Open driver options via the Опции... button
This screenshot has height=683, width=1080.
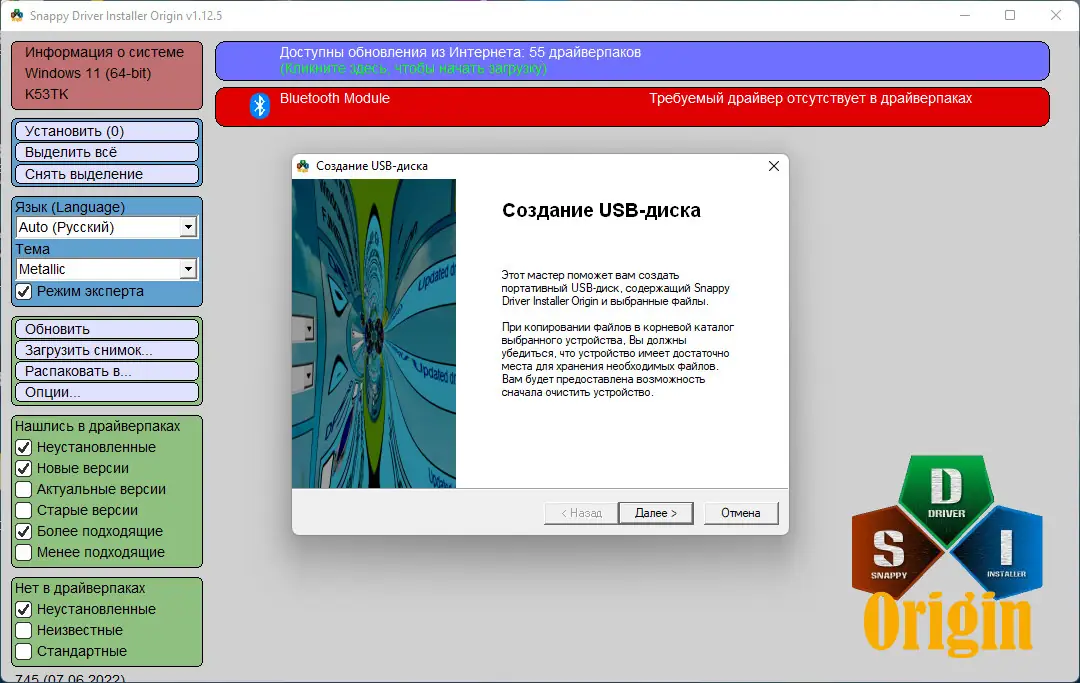click(105, 392)
